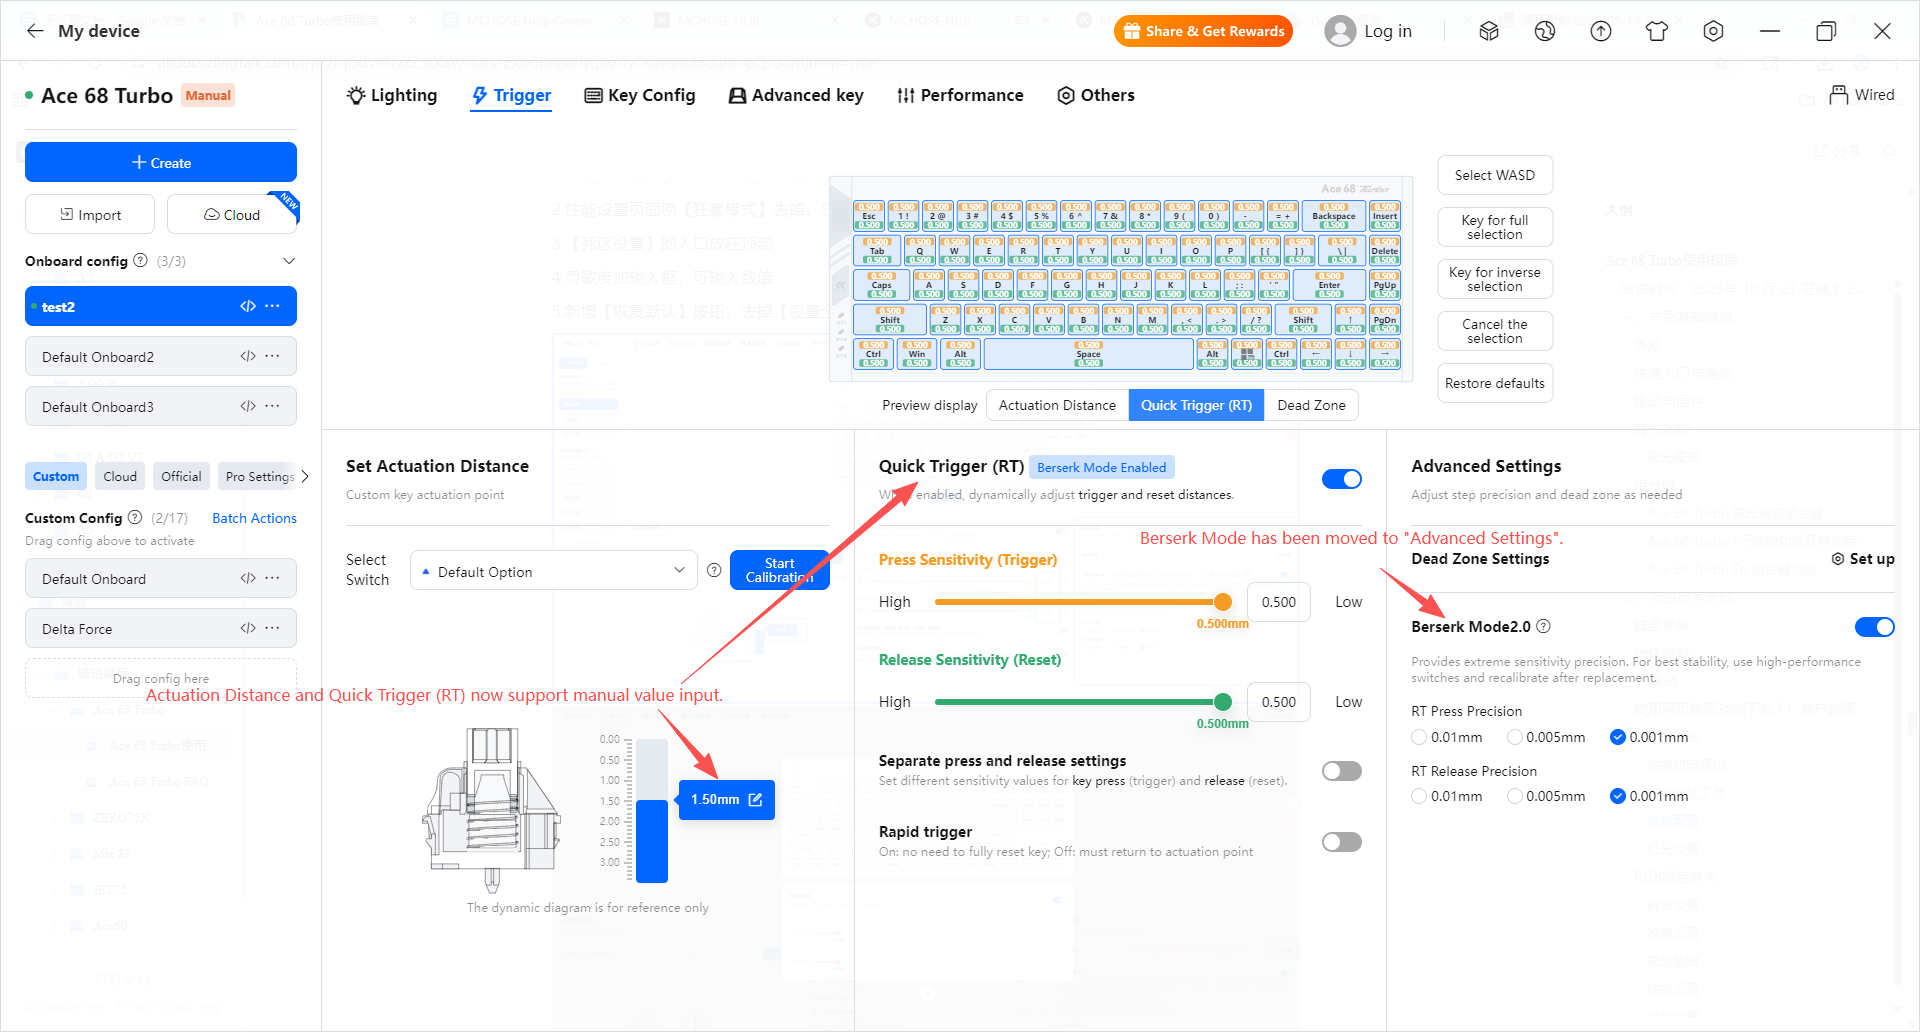Click Key for inverse selection button

pyautogui.click(x=1495, y=279)
